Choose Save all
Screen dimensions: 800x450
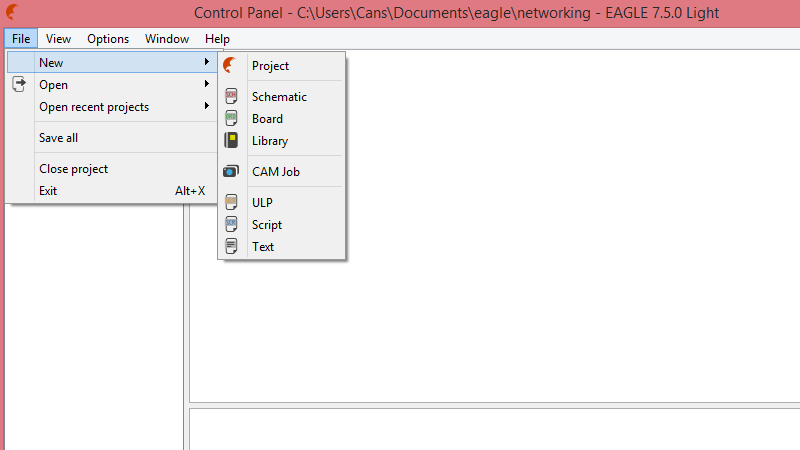point(112,138)
